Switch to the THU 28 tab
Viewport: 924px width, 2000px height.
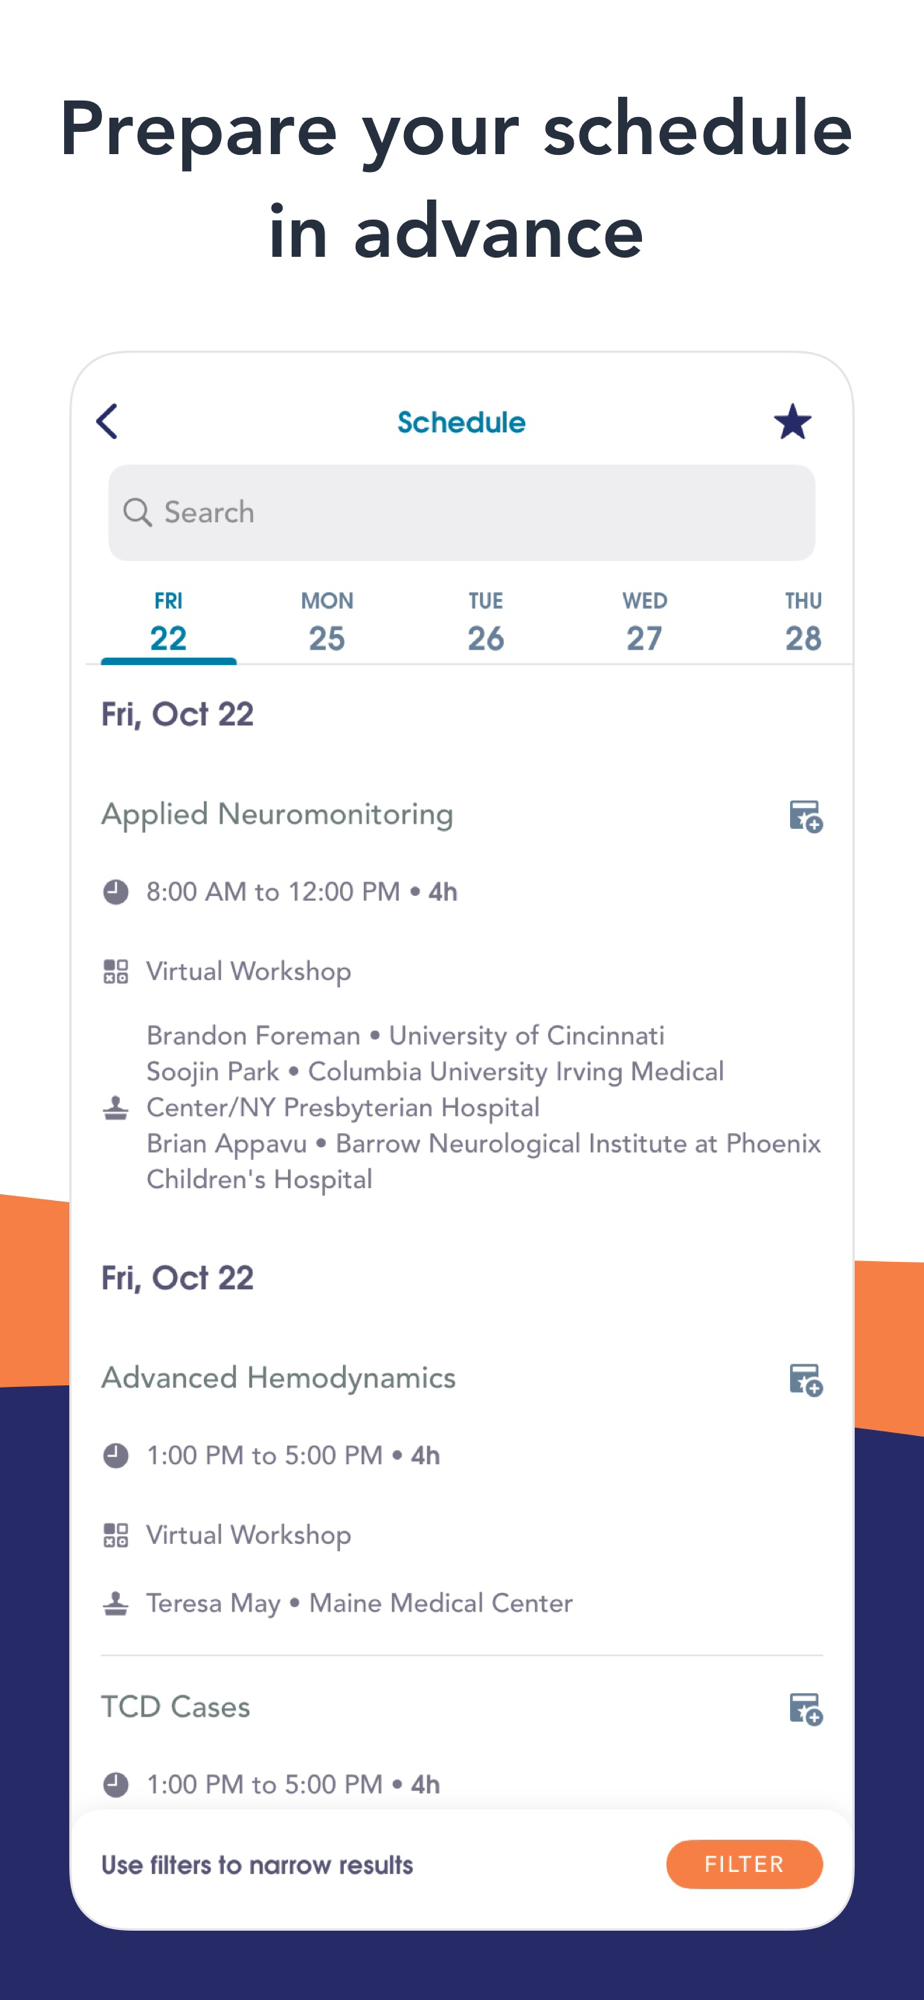803,623
